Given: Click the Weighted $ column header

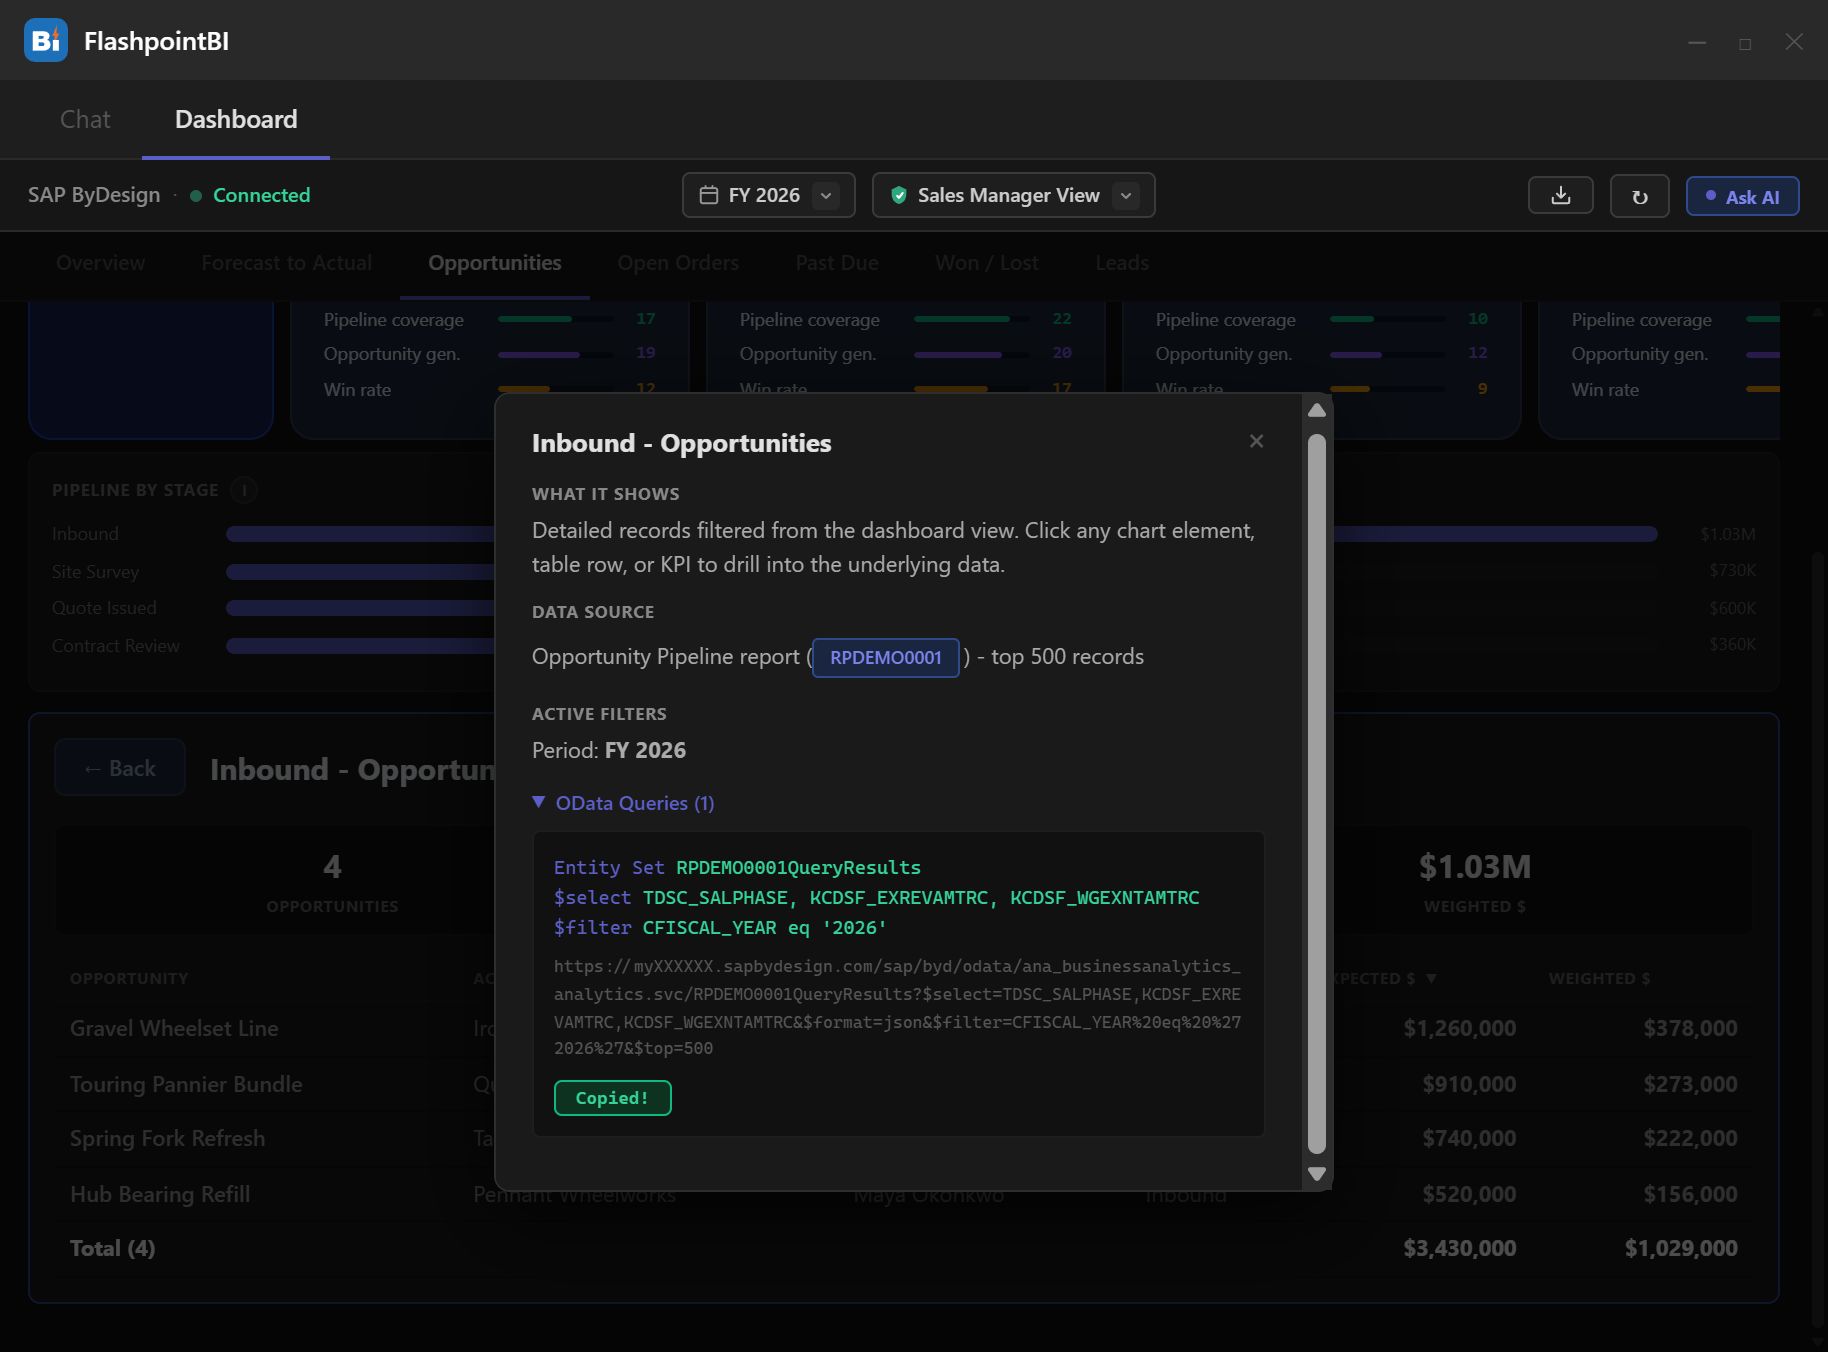Looking at the screenshot, I should [x=1599, y=978].
